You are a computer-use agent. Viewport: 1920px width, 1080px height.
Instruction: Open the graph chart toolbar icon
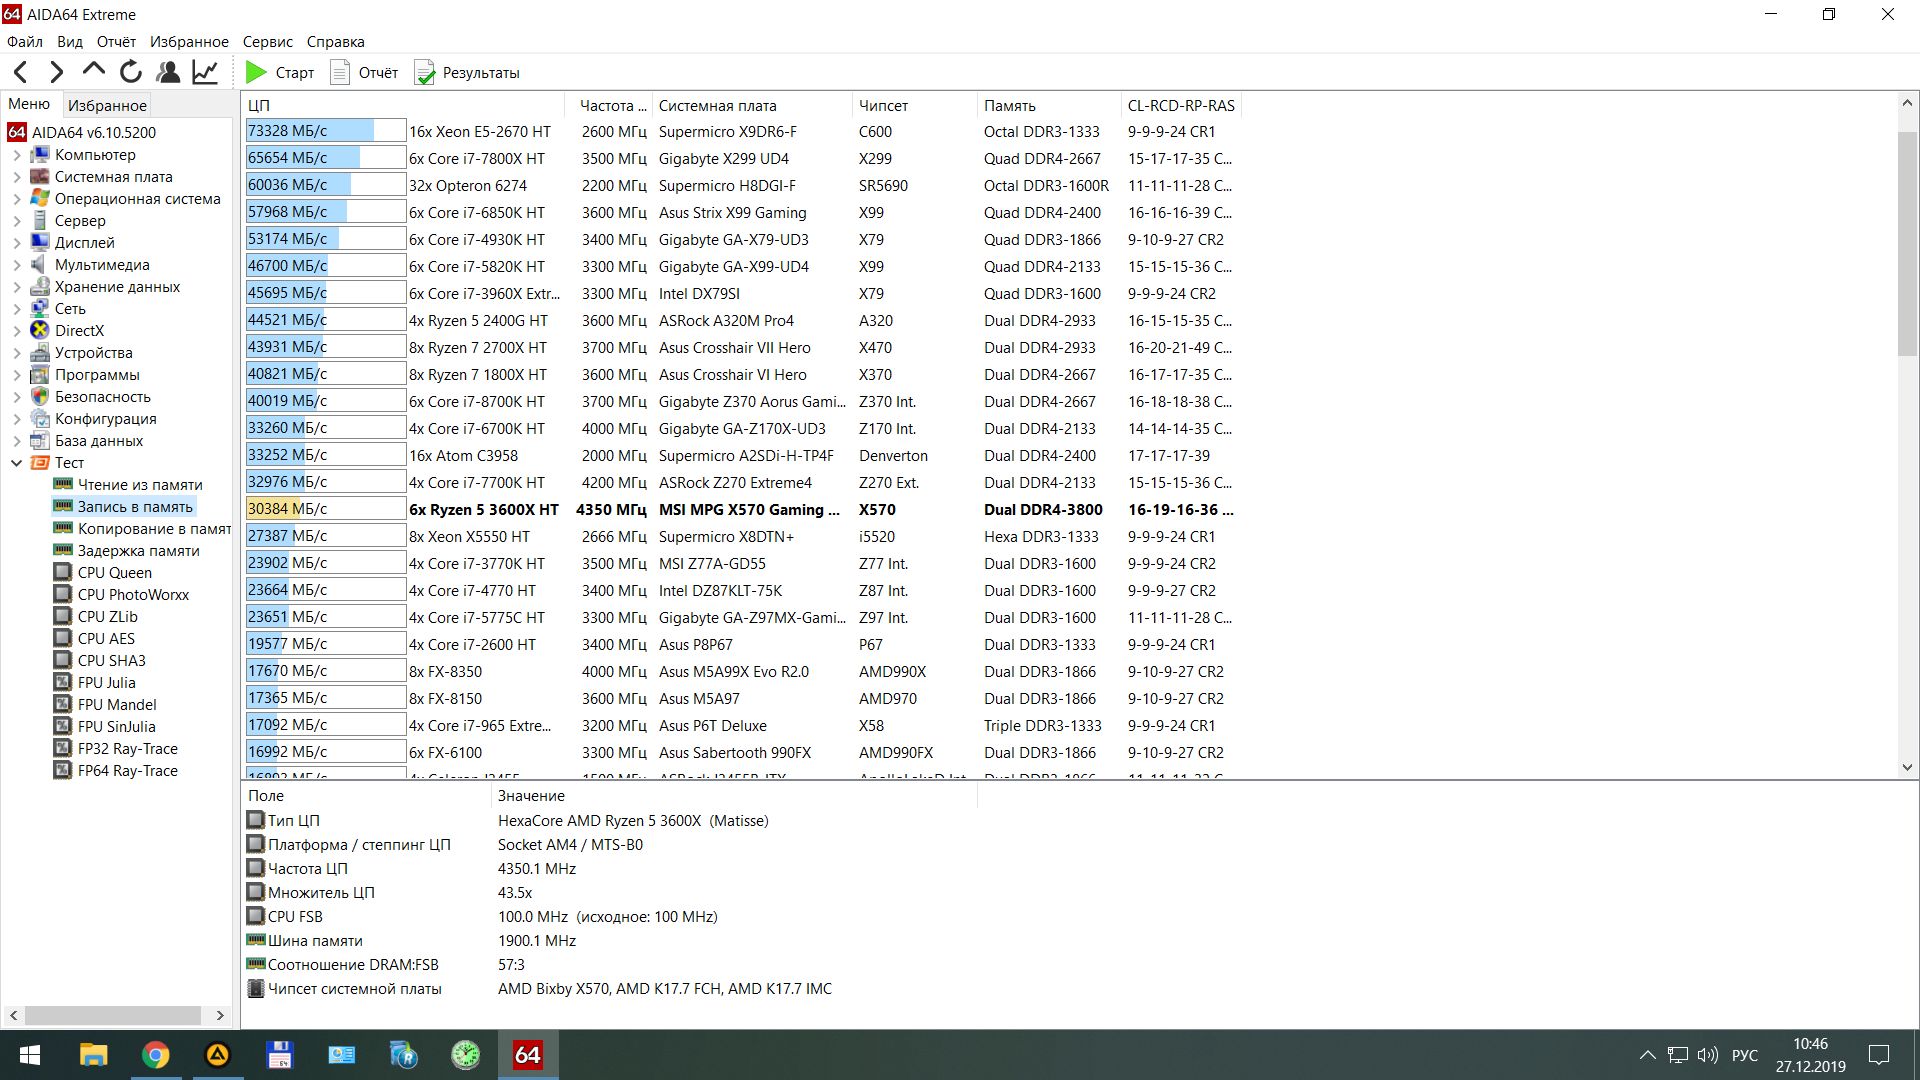click(205, 72)
